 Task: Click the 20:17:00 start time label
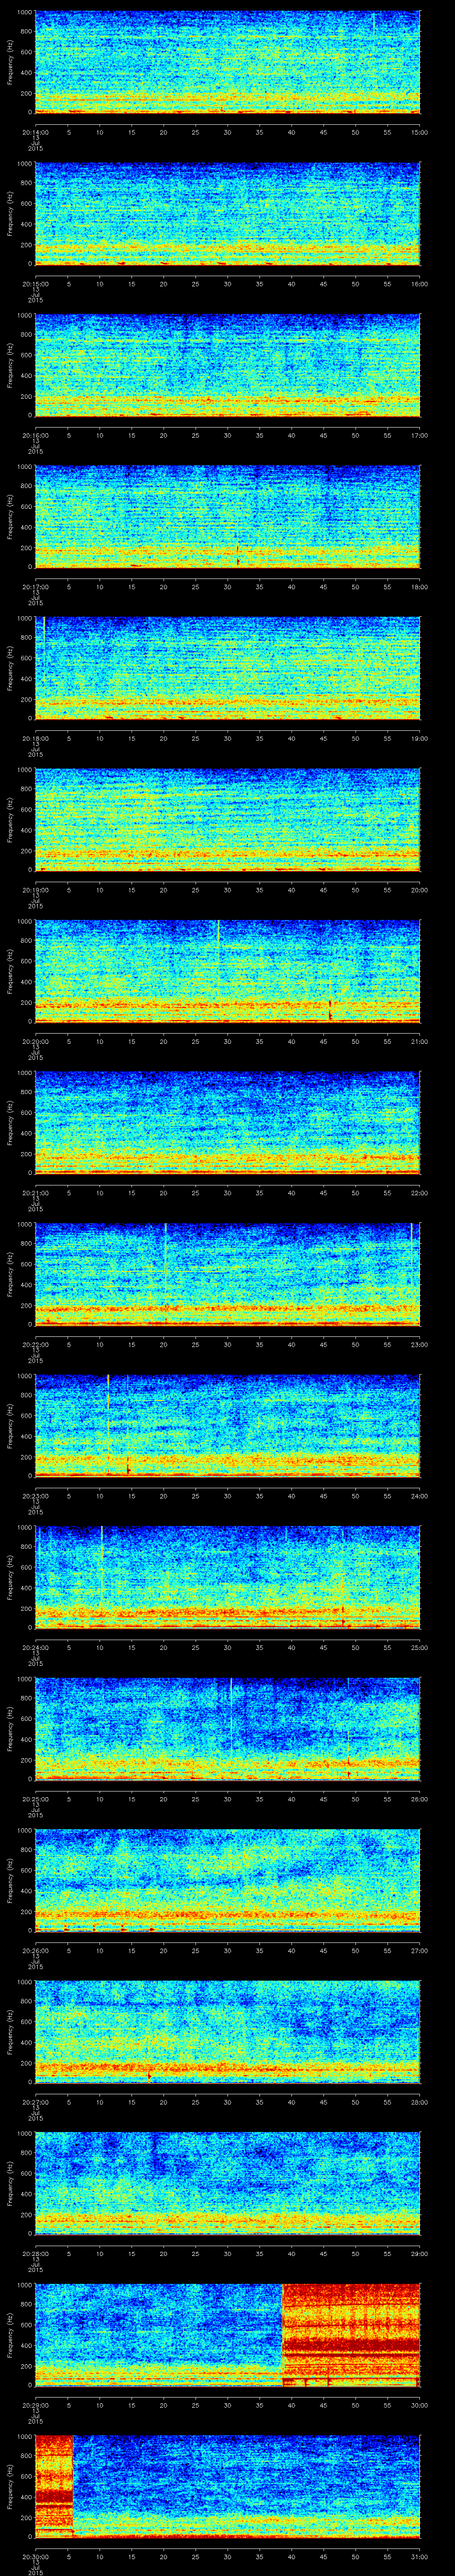pyautogui.click(x=35, y=586)
